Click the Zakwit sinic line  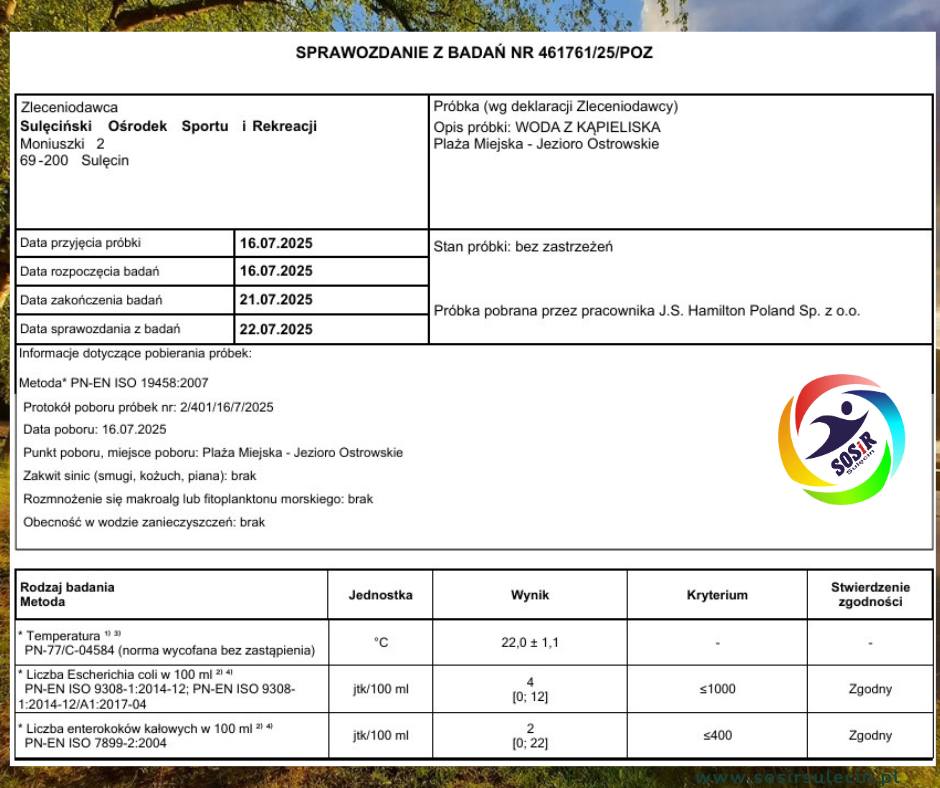click(140, 476)
